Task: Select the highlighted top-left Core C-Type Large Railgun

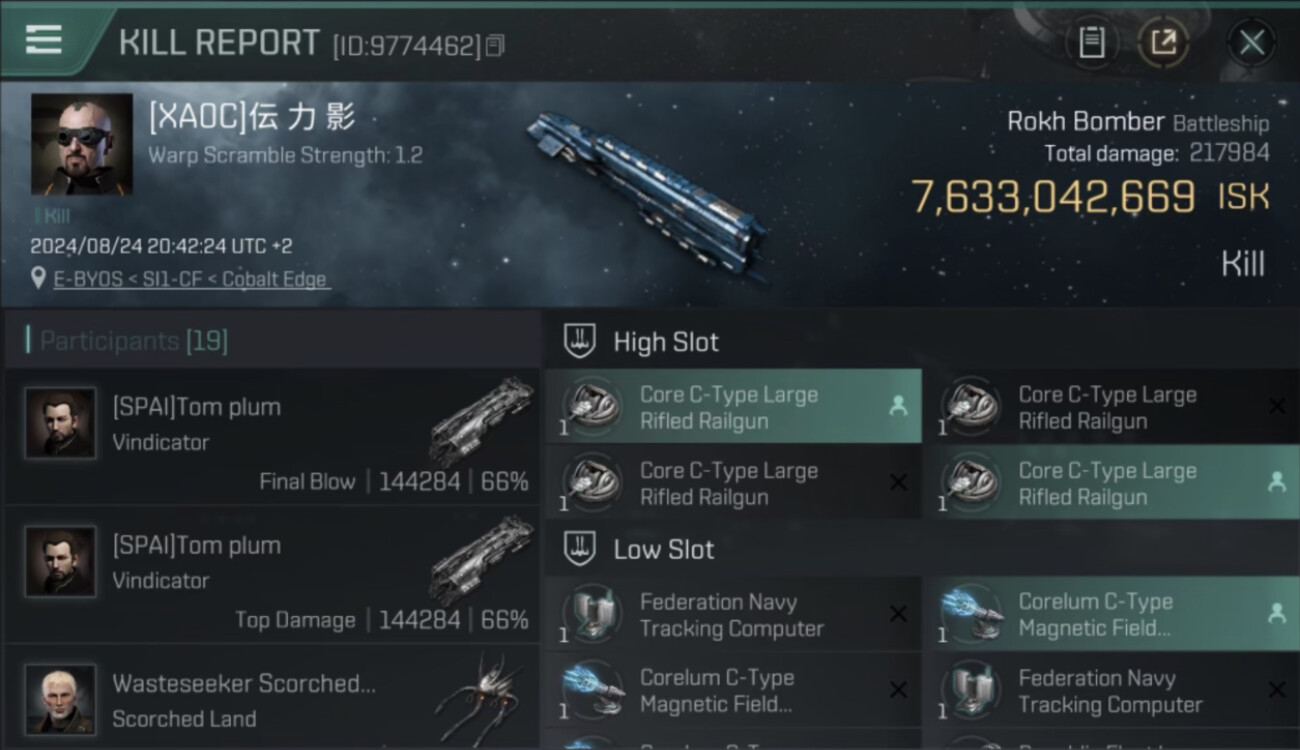Action: coord(733,407)
